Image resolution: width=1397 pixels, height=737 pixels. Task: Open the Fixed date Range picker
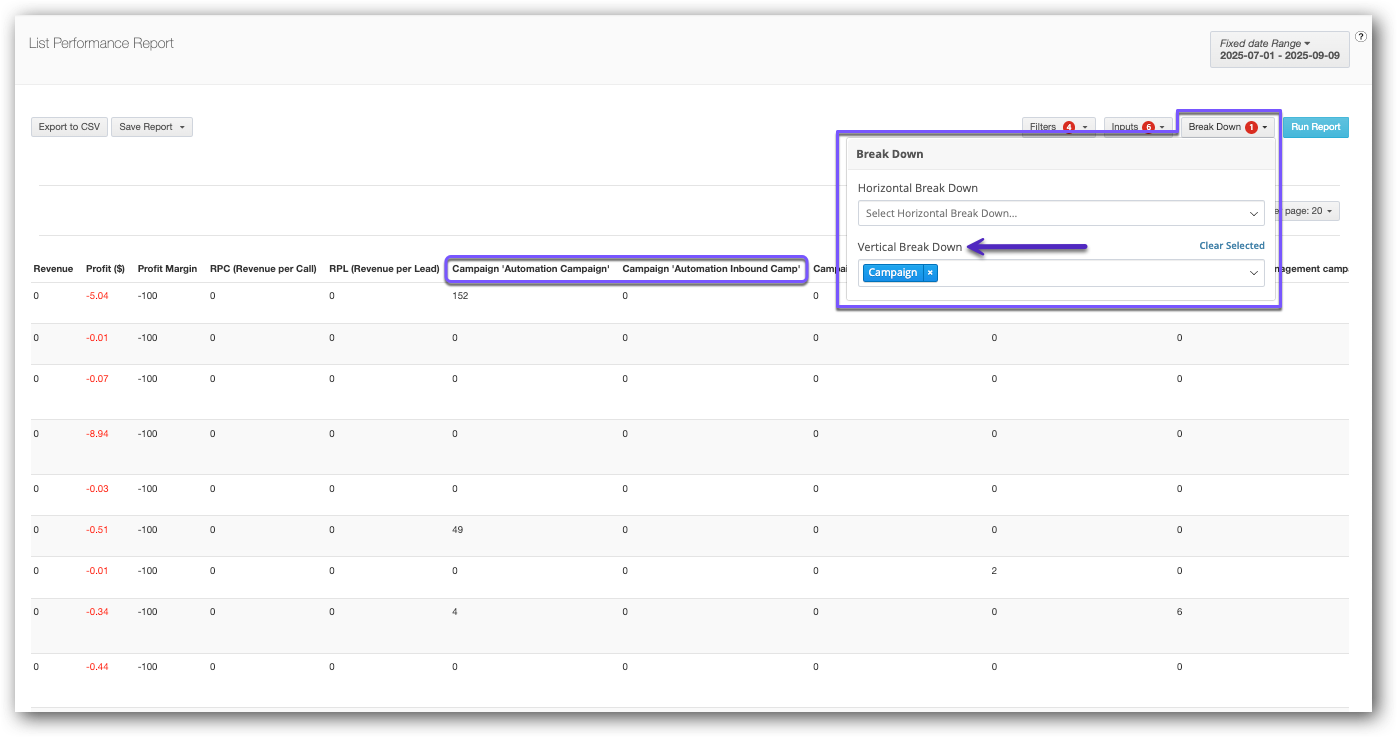[1279, 50]
